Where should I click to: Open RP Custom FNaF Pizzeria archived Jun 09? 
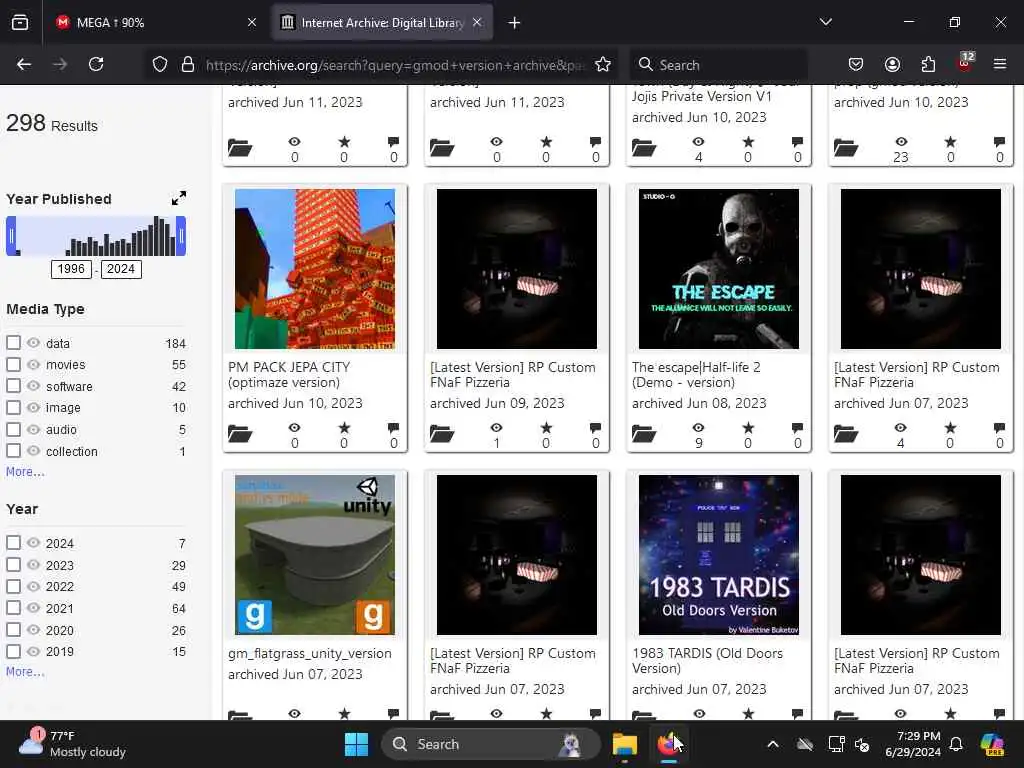[x=513, y=375]
